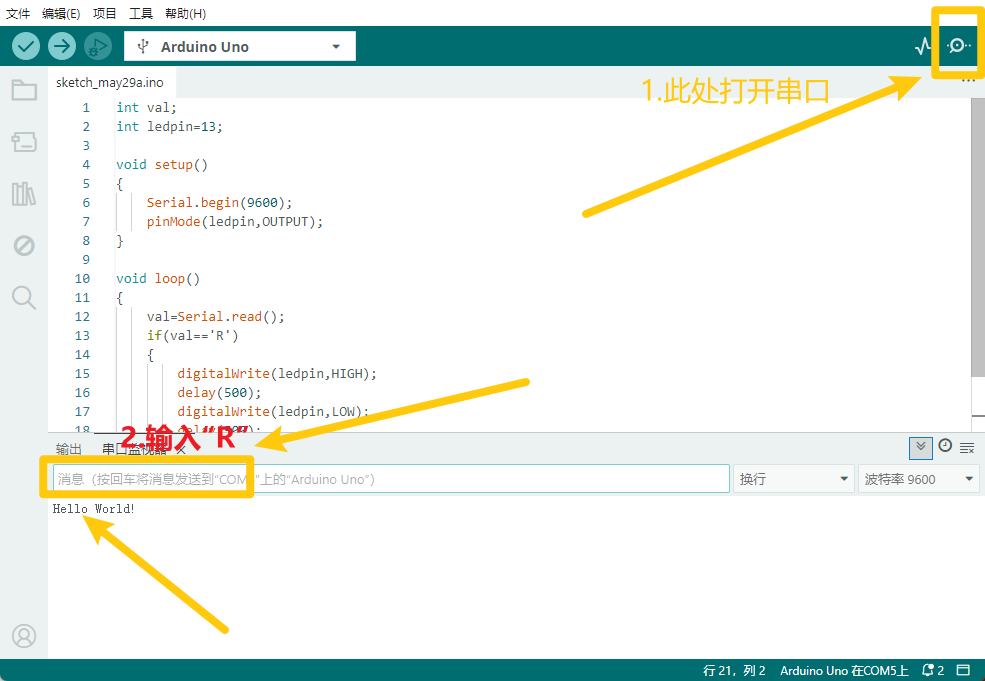Image resolution: width=985 pixels, height=681 pixels.
Task: Open the Debug sidebar panel icon
Action: [x=24, y=245]
